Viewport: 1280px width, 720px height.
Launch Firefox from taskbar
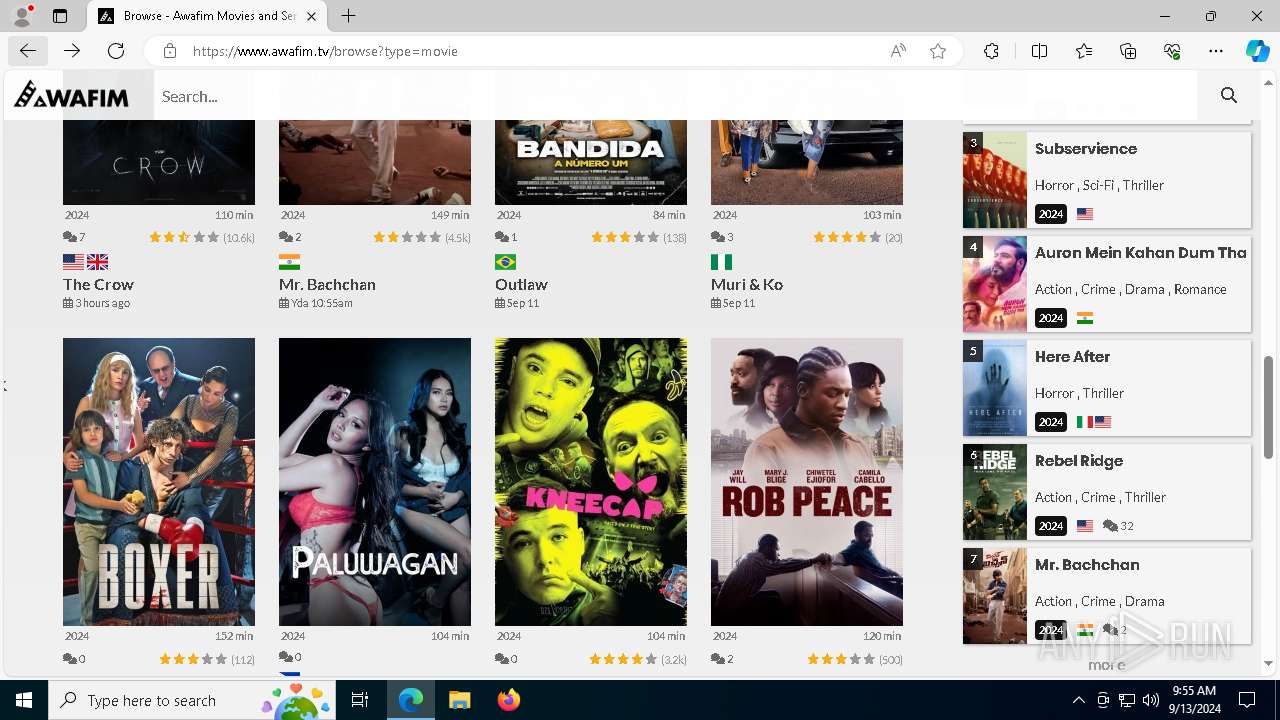click(508, 700)
